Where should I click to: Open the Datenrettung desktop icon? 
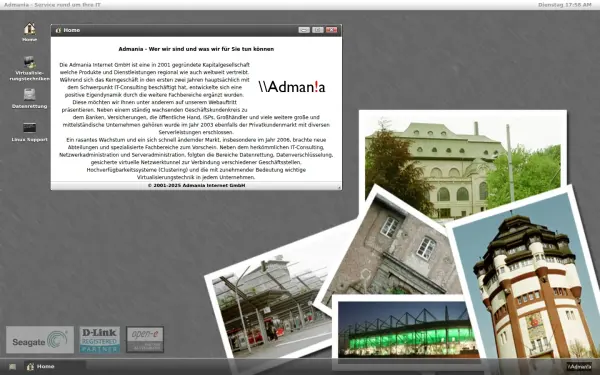[x=29, y=98]
